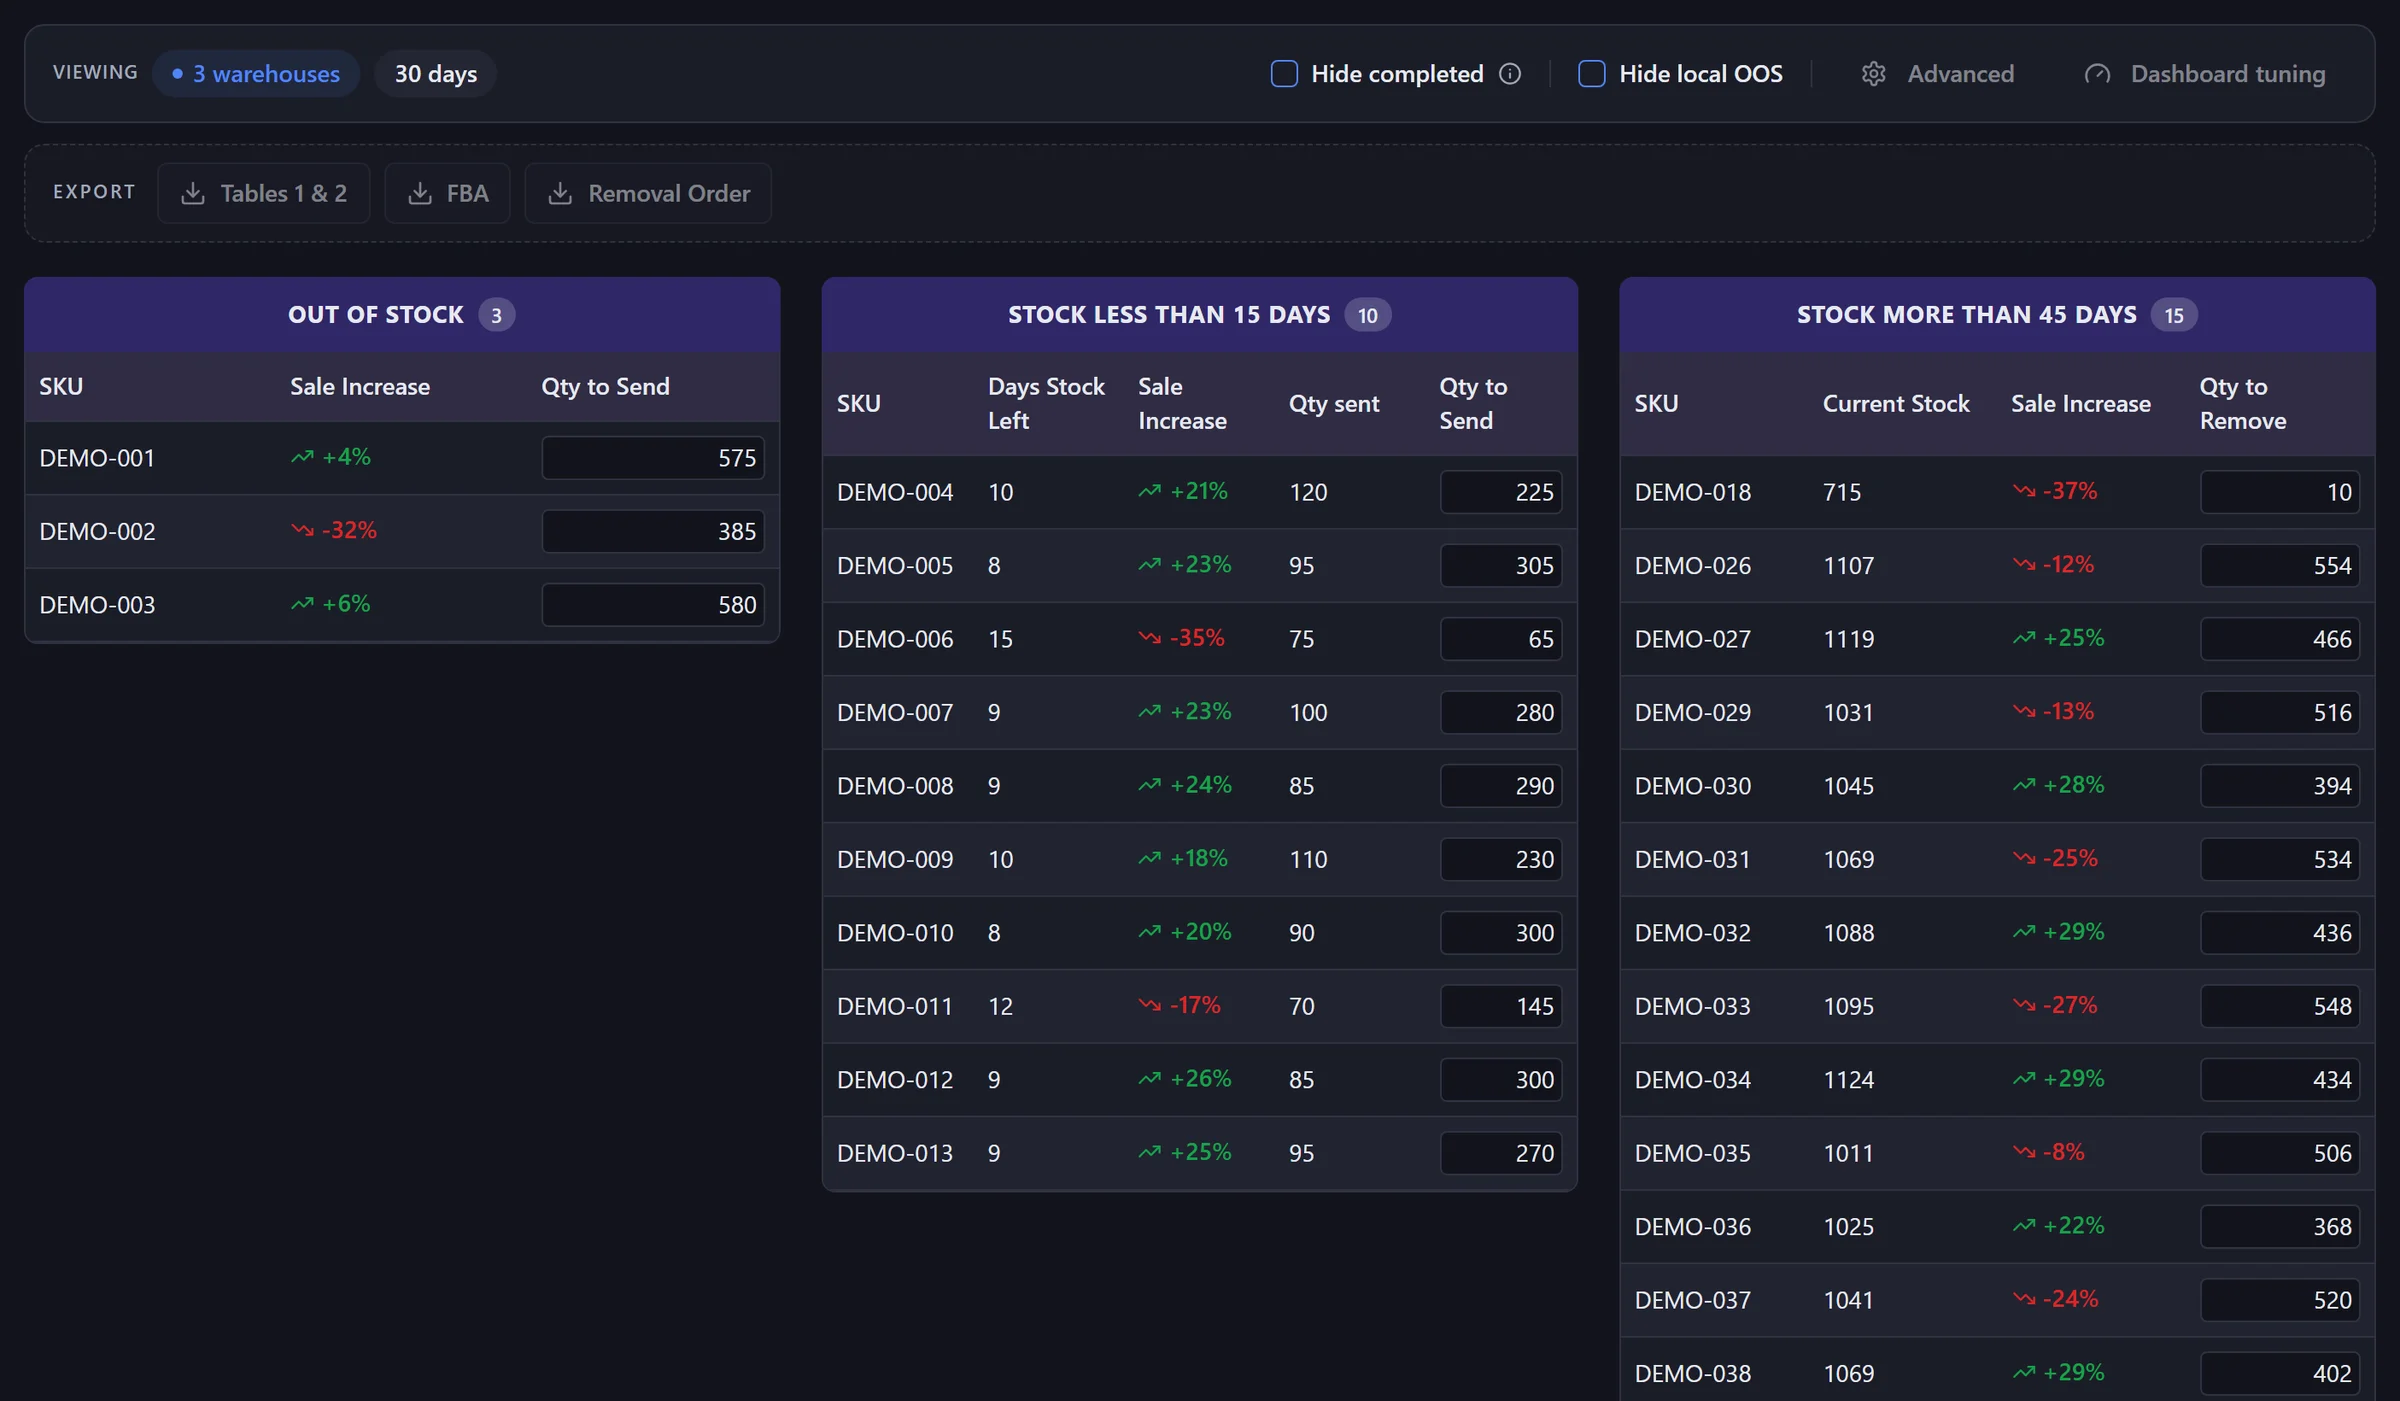The height and width of the screenshot is (1401, 2400).
Task: Export Tables 1 & 2
Action: [x=264, y=193]
